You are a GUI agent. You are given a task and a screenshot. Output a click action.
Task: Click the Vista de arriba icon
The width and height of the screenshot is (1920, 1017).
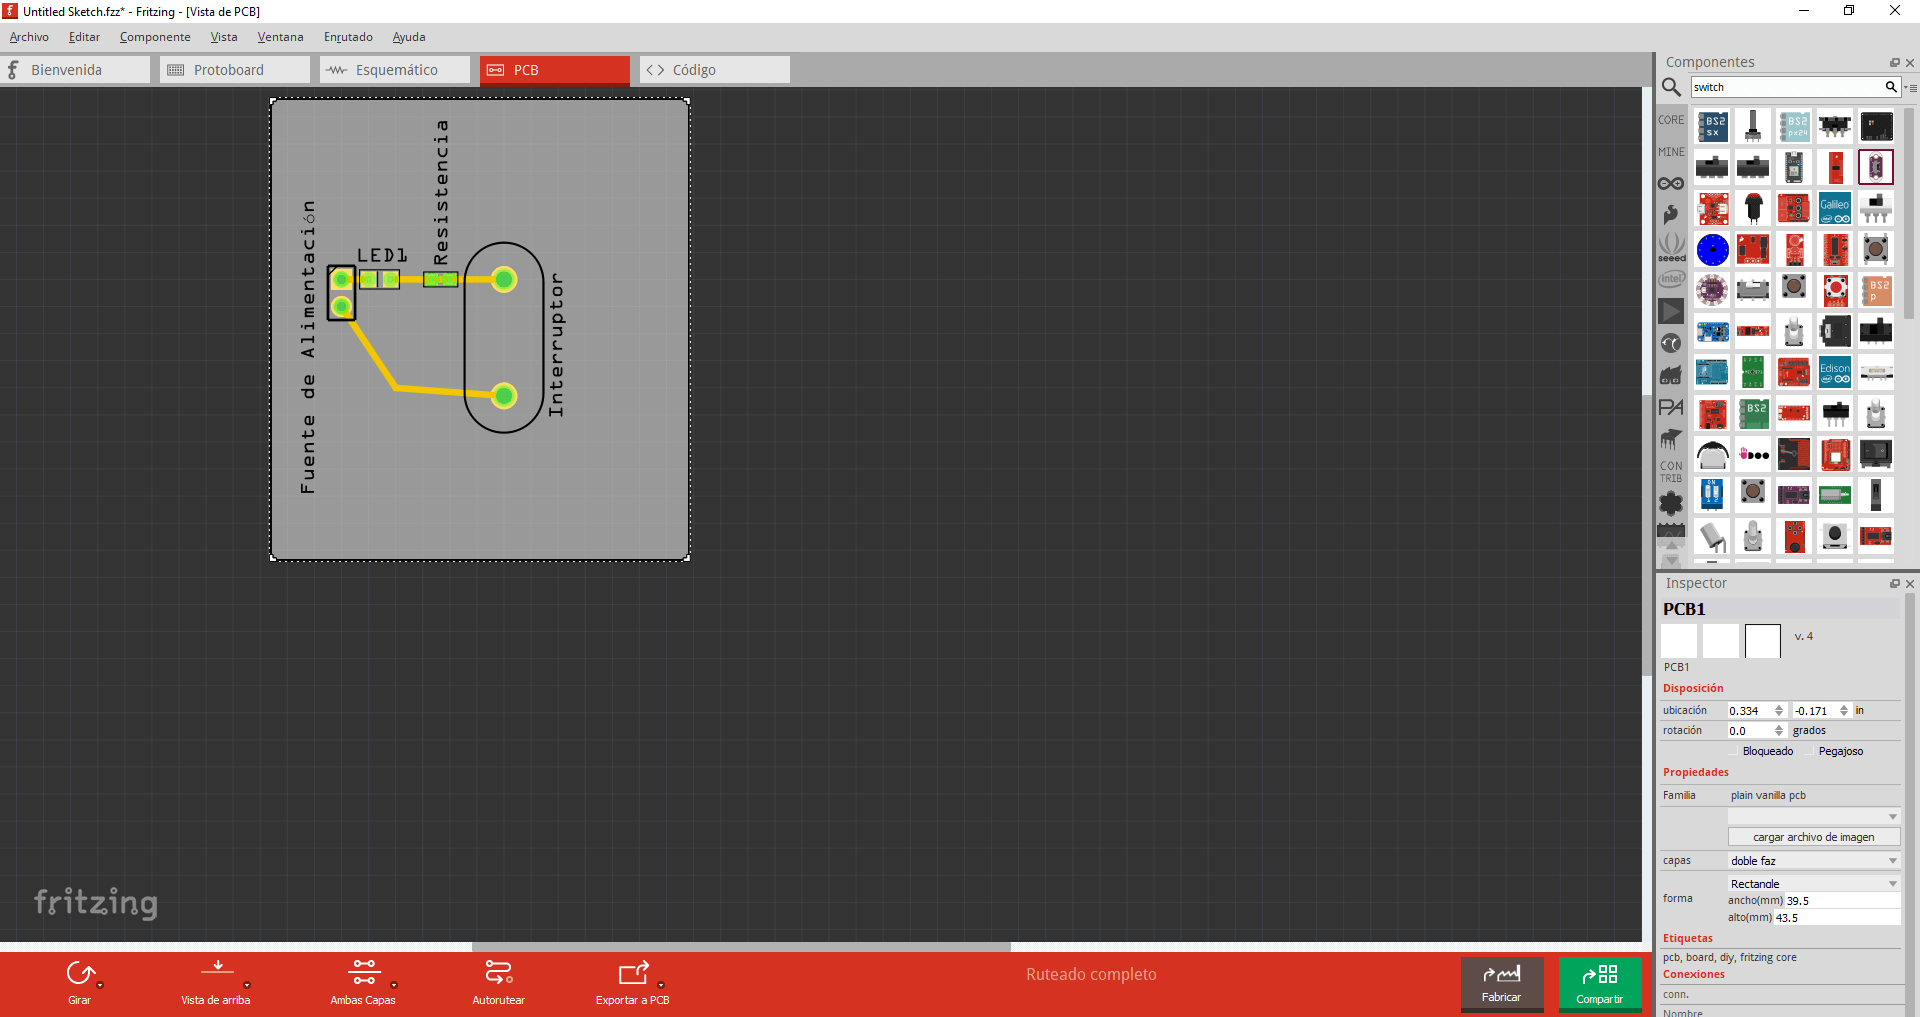tap(217, 970)
